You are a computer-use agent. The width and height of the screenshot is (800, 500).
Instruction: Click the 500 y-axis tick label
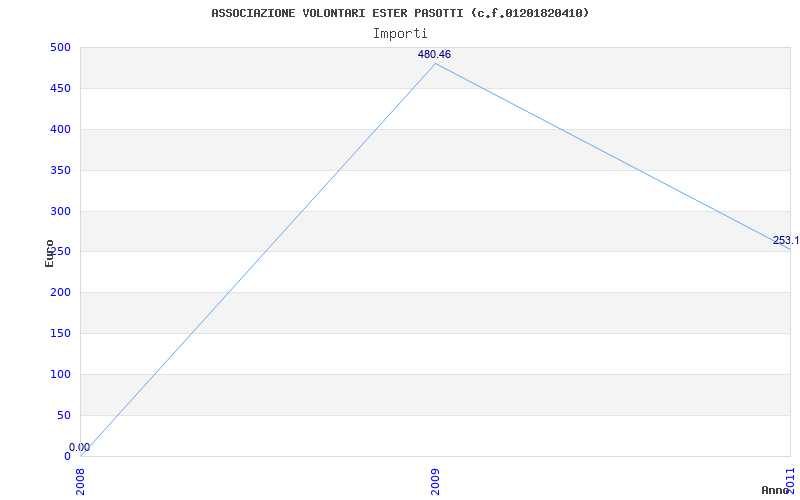point(60,47)
